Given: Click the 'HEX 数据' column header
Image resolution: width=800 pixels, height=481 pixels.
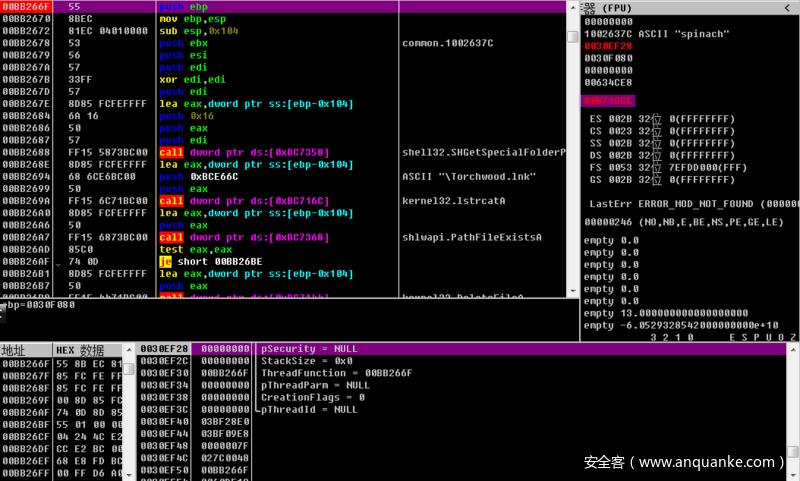Looking at the screenshot, I should 79,350.
